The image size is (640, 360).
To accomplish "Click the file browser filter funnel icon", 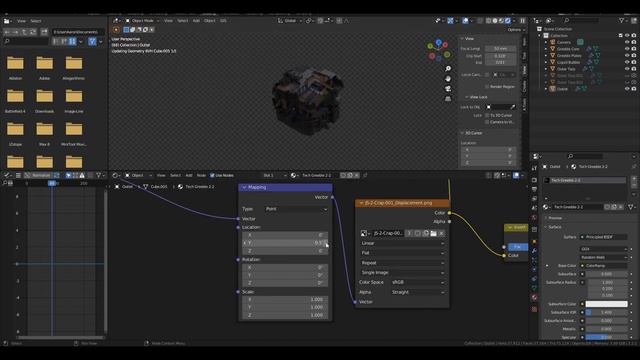I will coord(92,41).
